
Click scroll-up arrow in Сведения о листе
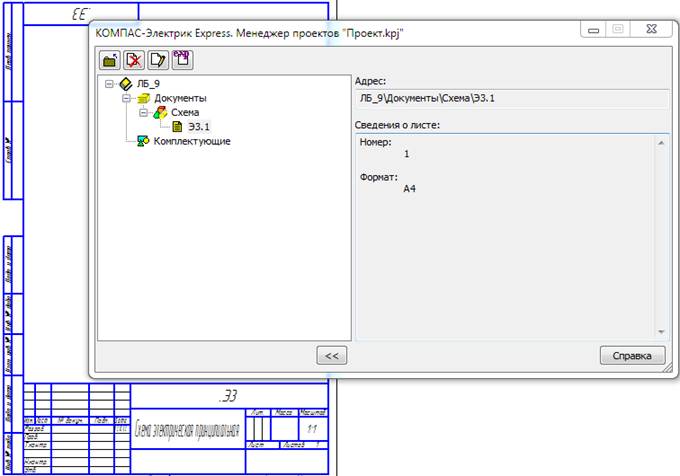tap(661, 143)
